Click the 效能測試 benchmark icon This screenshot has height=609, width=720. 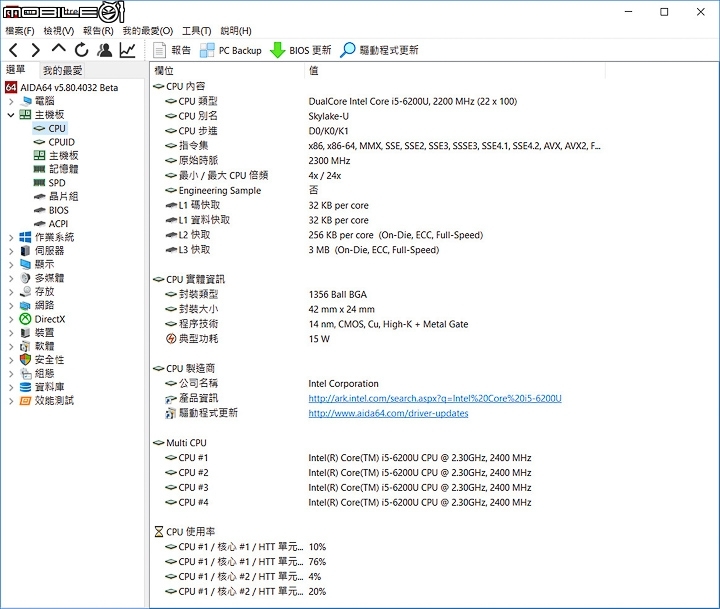[25, 401]
